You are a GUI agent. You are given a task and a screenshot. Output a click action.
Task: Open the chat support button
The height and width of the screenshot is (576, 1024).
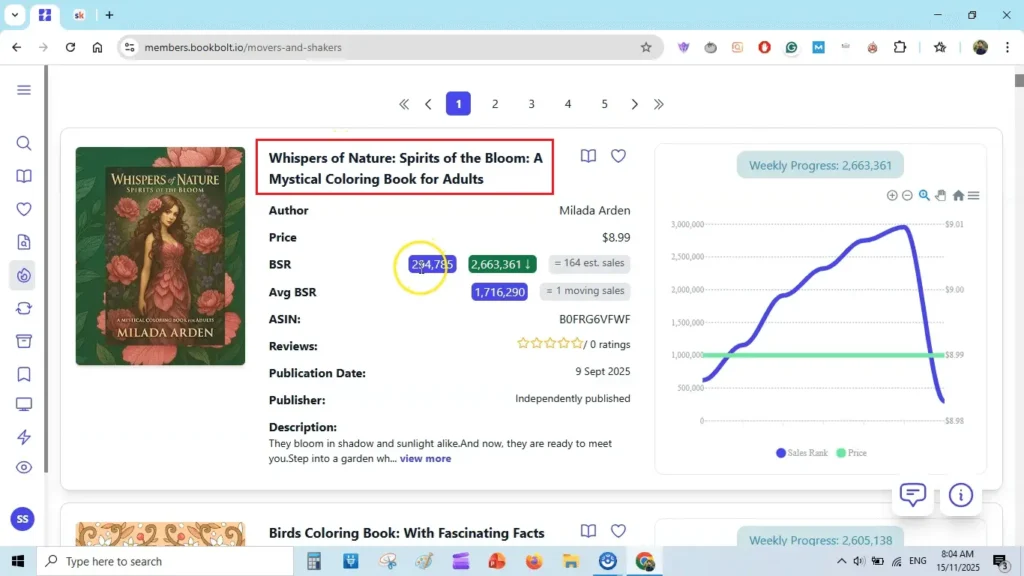click(x=912, y=495)
